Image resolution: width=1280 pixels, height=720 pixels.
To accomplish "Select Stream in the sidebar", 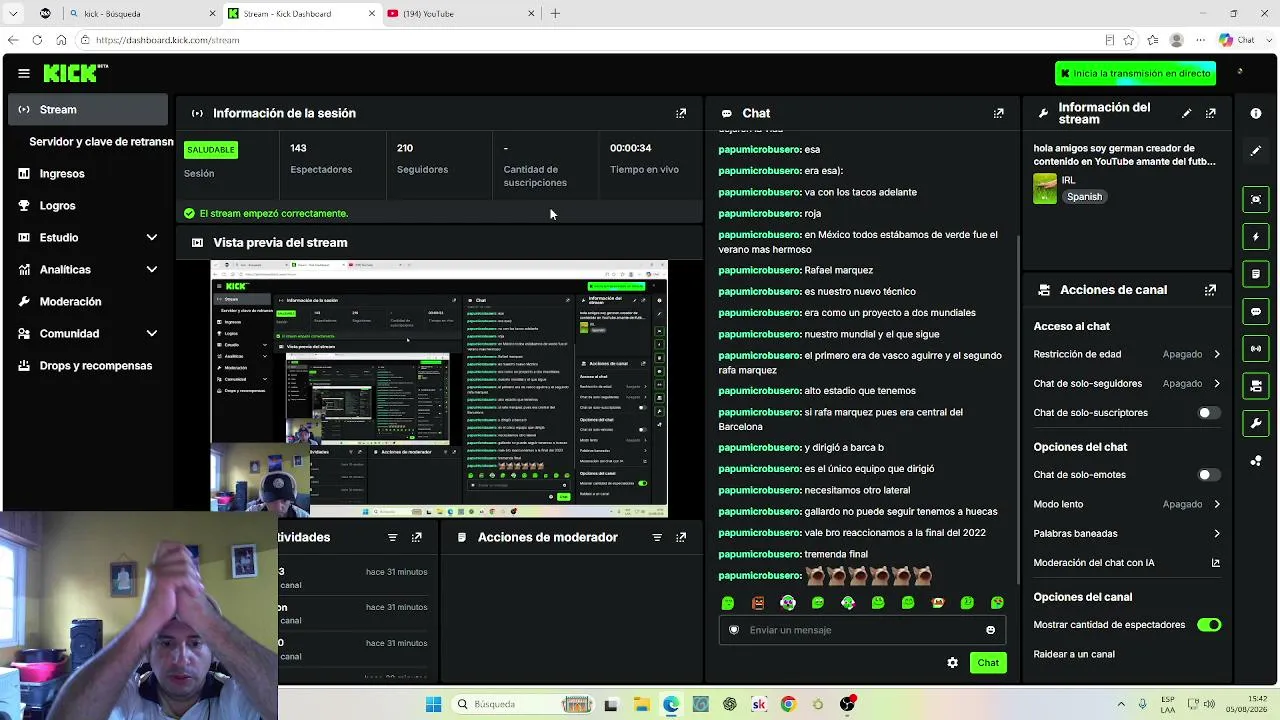I will pos(88,109).
